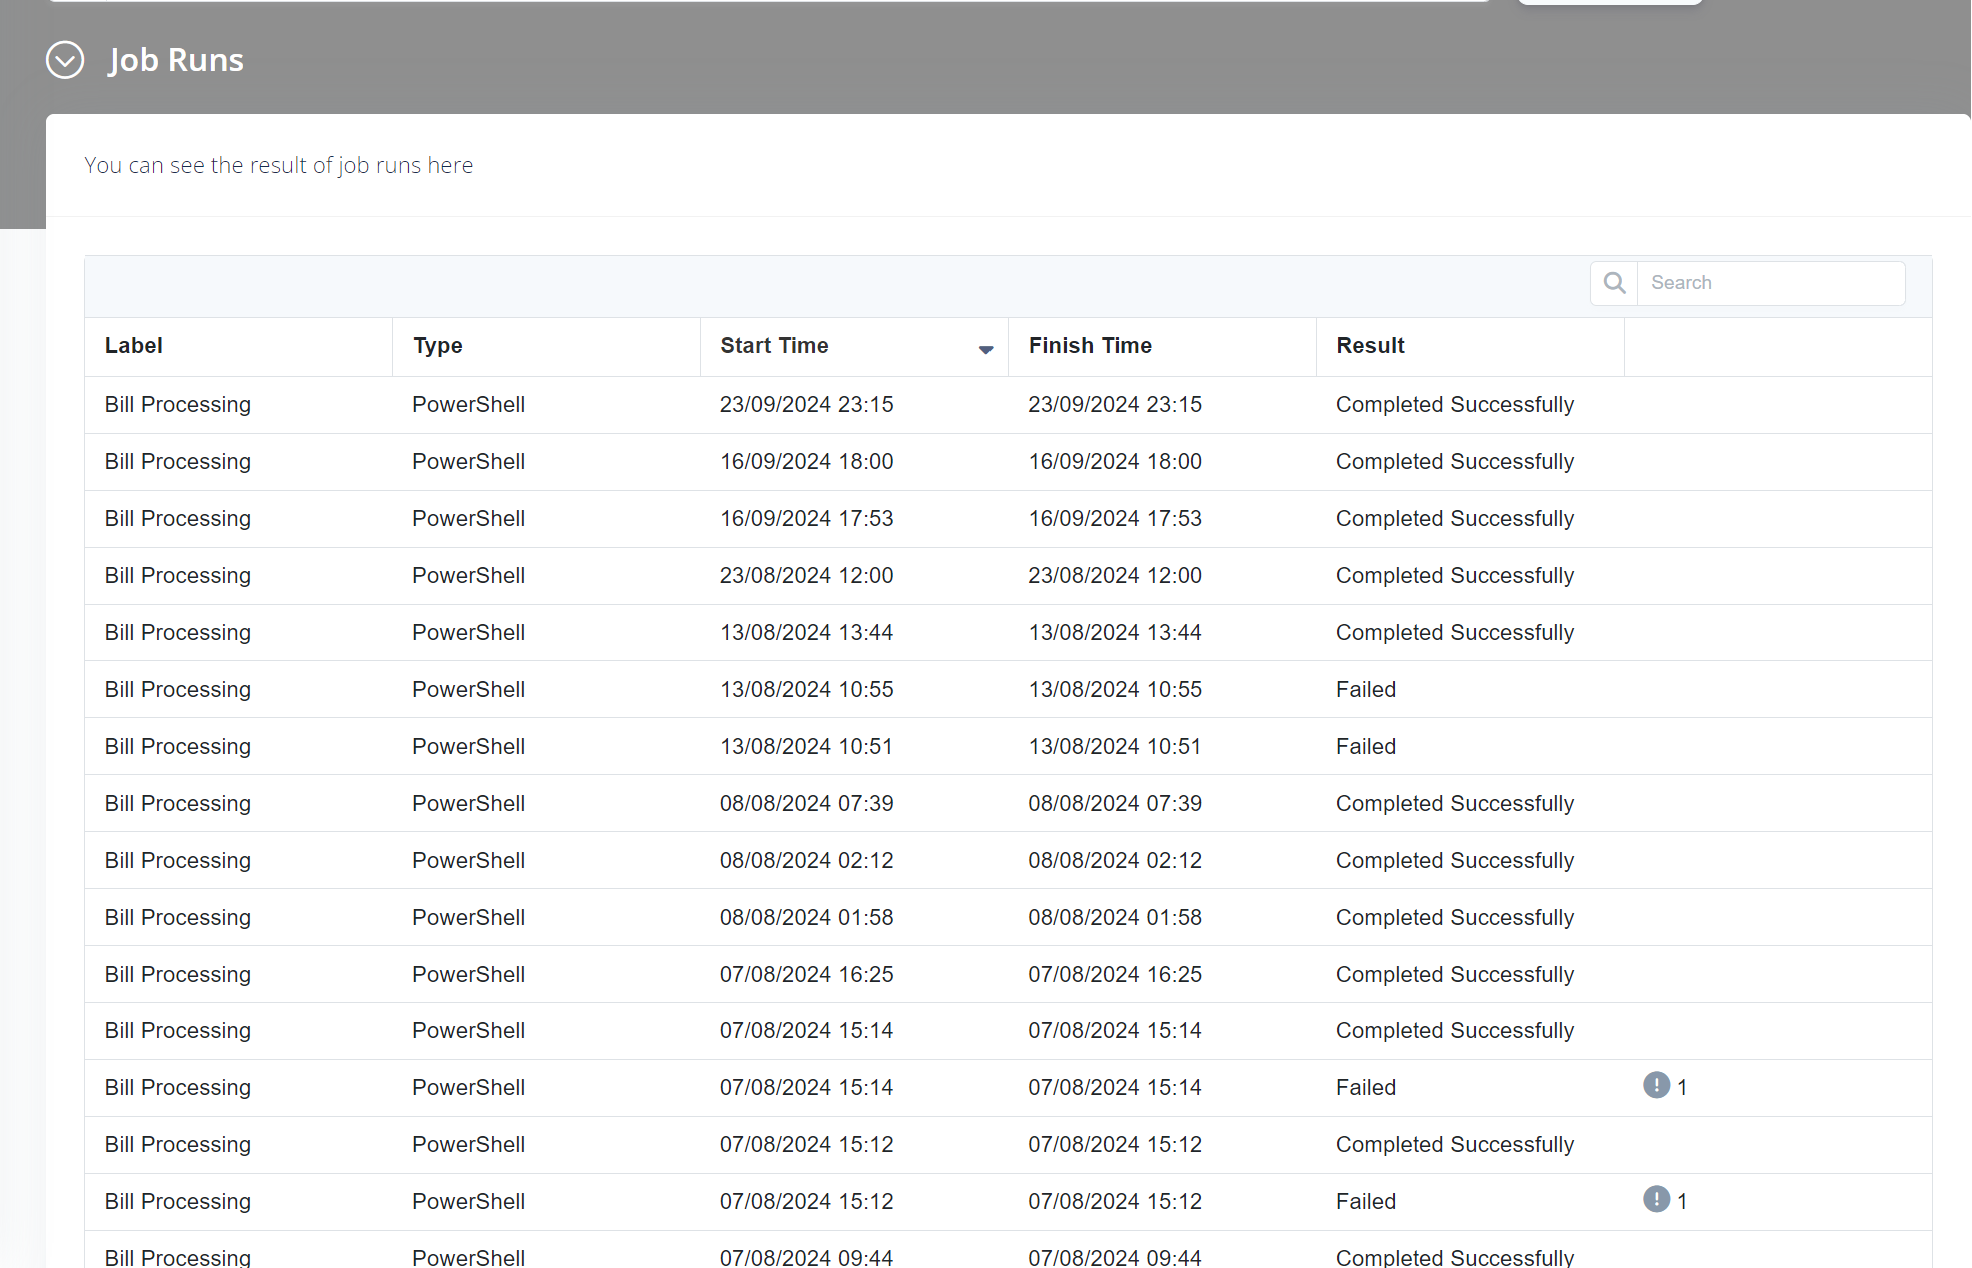Image resolution: width=1972 pixels, height=1268 pixels.
Task: Focus the Search input field
Action: pos(1770,283)
